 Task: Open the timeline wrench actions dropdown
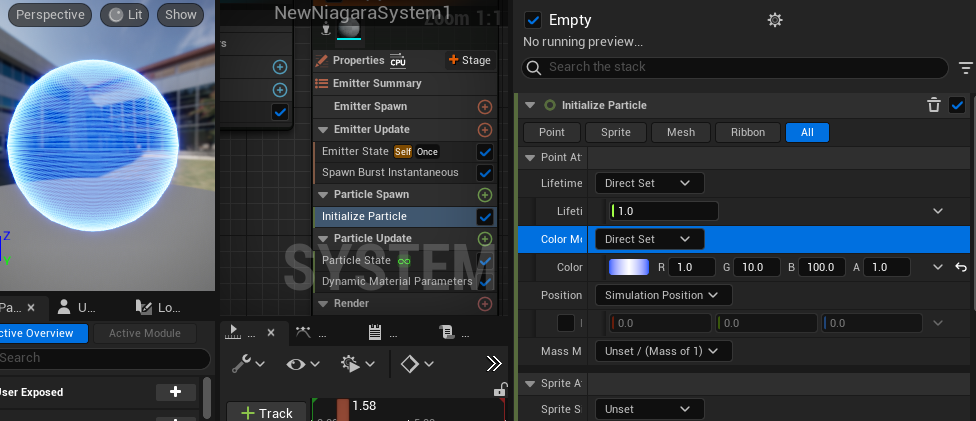[248, 364]
